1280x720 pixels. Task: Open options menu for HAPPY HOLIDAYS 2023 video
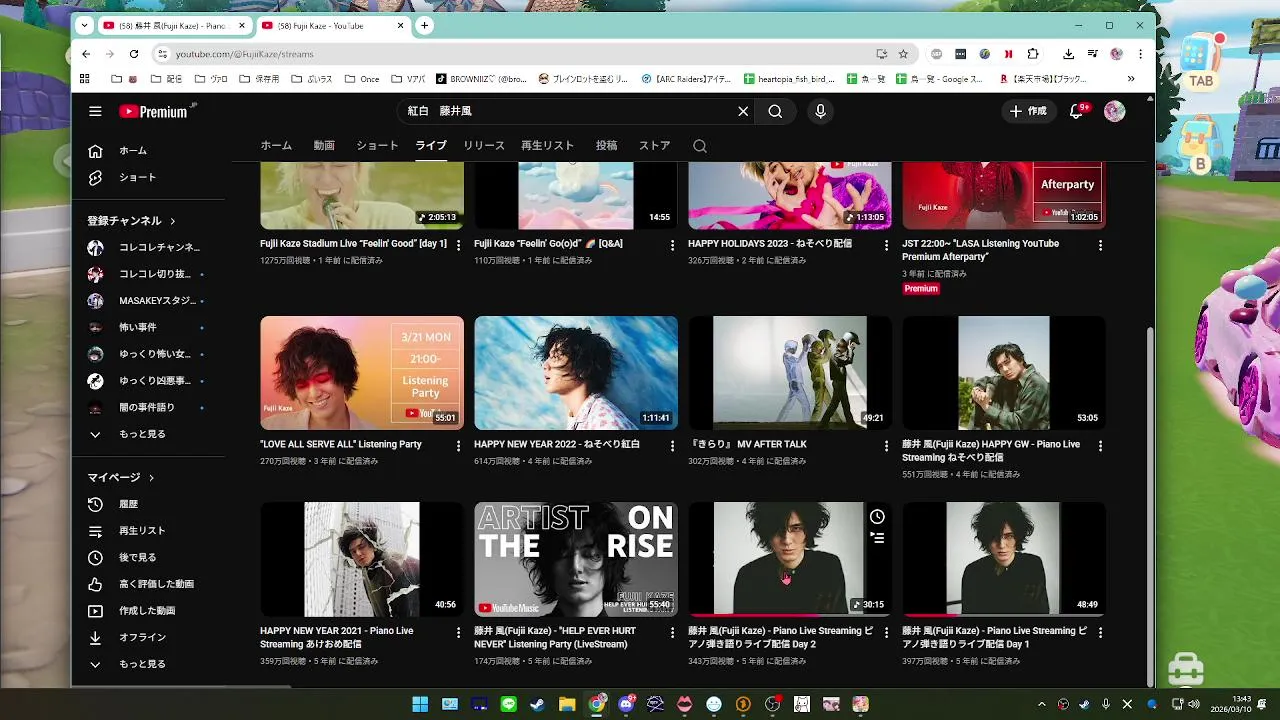[887, 245]
